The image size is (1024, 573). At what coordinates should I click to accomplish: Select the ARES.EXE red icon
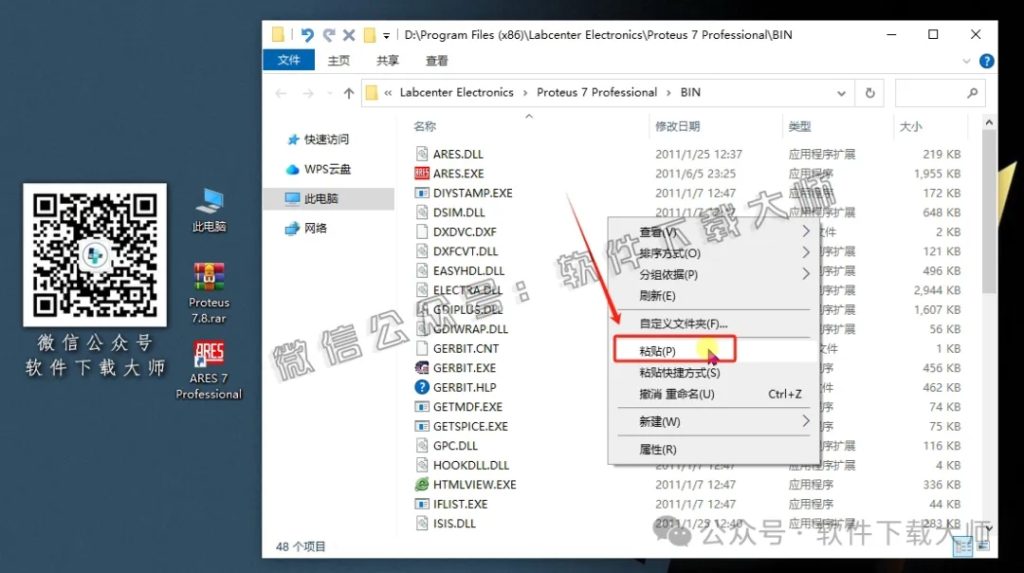point(422,173)
